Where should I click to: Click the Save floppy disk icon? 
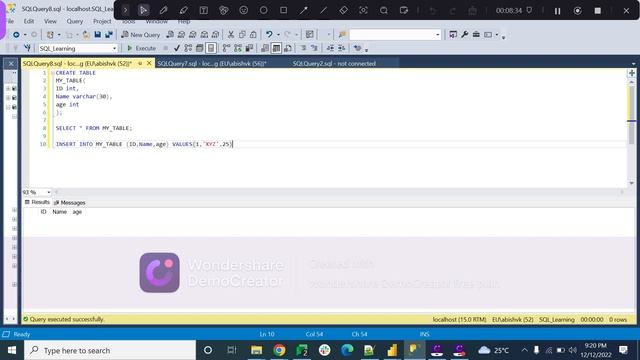pos(98,35)
